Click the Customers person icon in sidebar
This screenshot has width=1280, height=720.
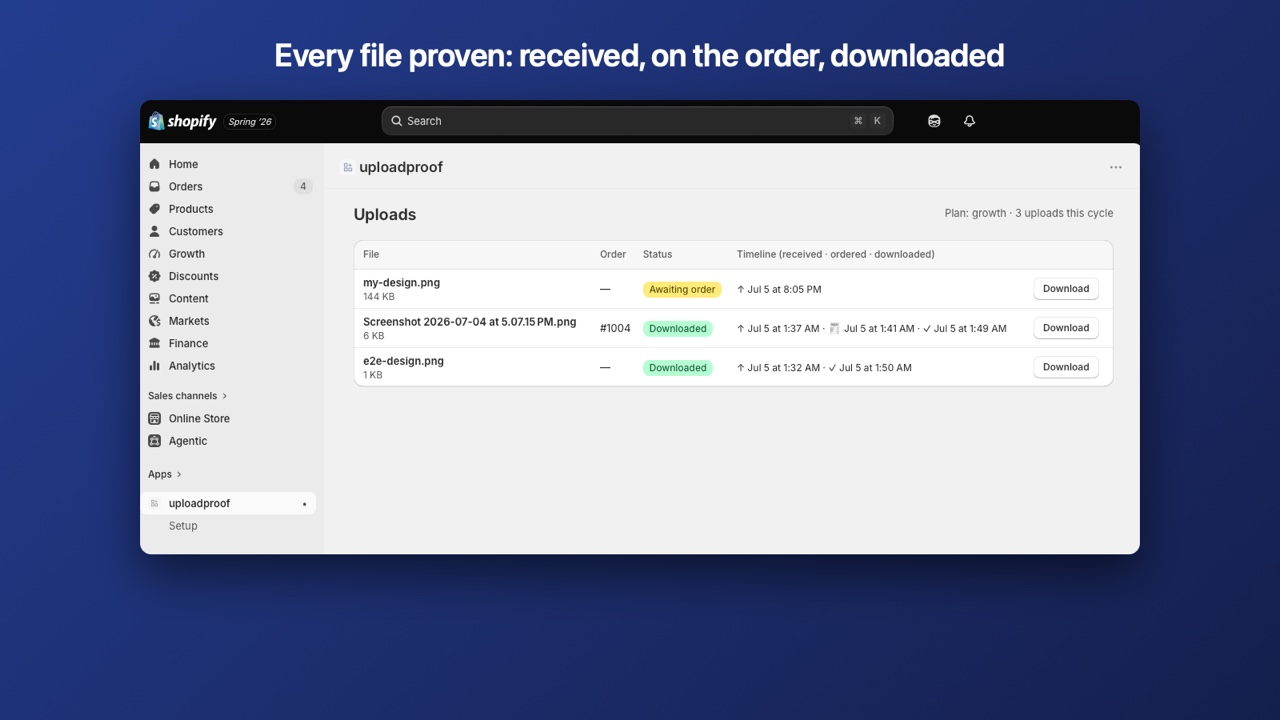pyautogui.click(x=154, y=231)
